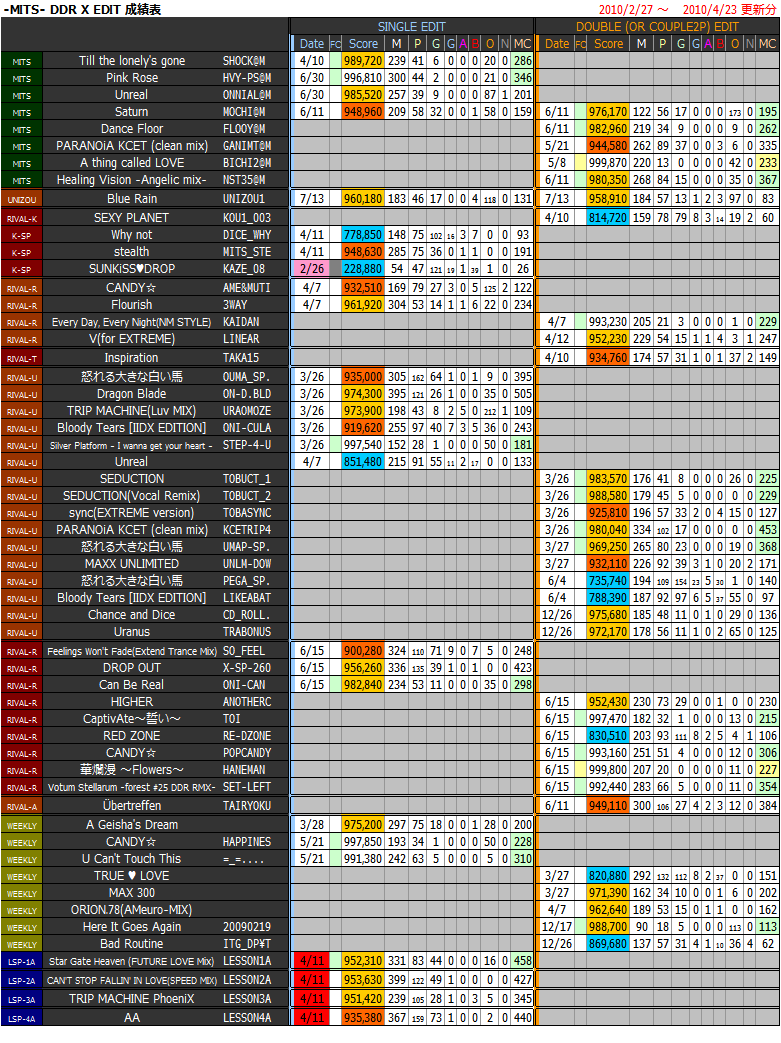
Task: Click the DOUBLE (OR COUPLE2P) EDIT header
Action: (657, 27)
